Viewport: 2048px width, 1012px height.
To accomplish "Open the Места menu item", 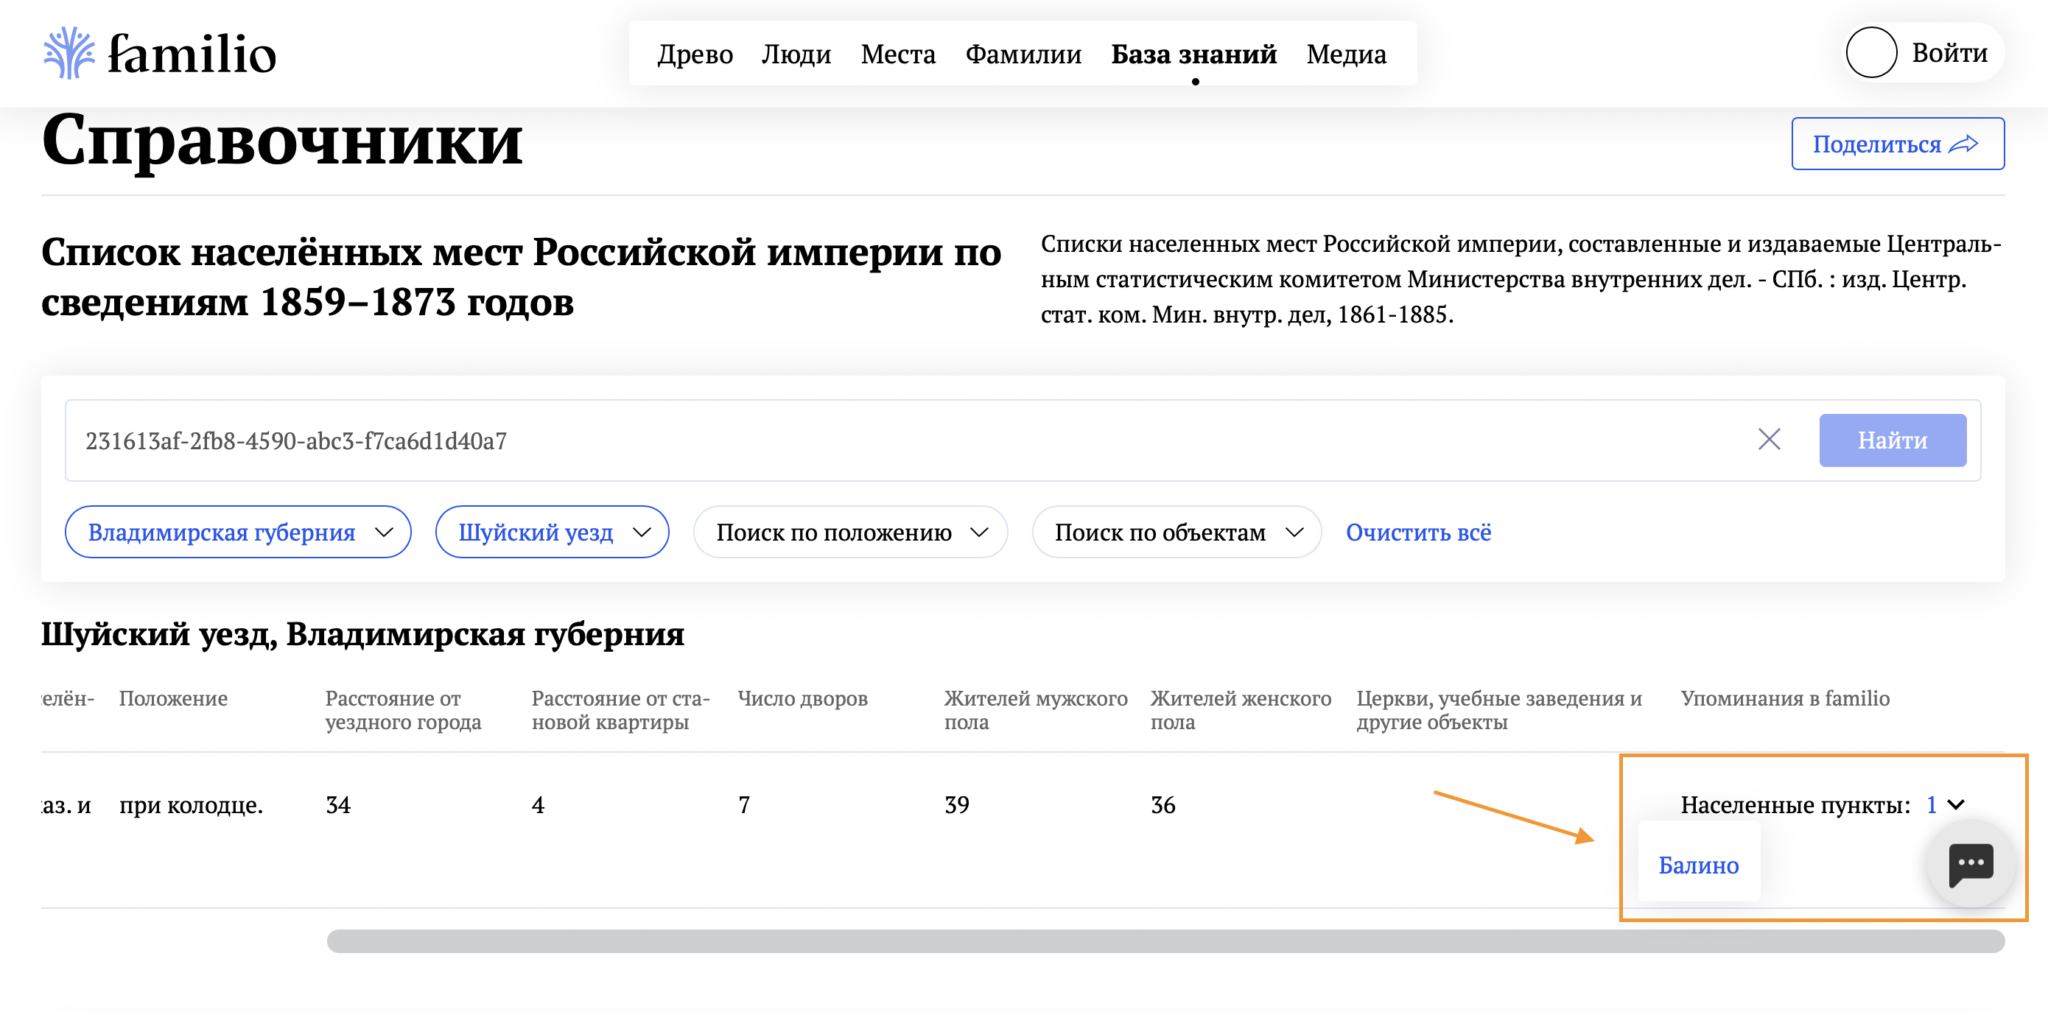I will coord(898,54).
